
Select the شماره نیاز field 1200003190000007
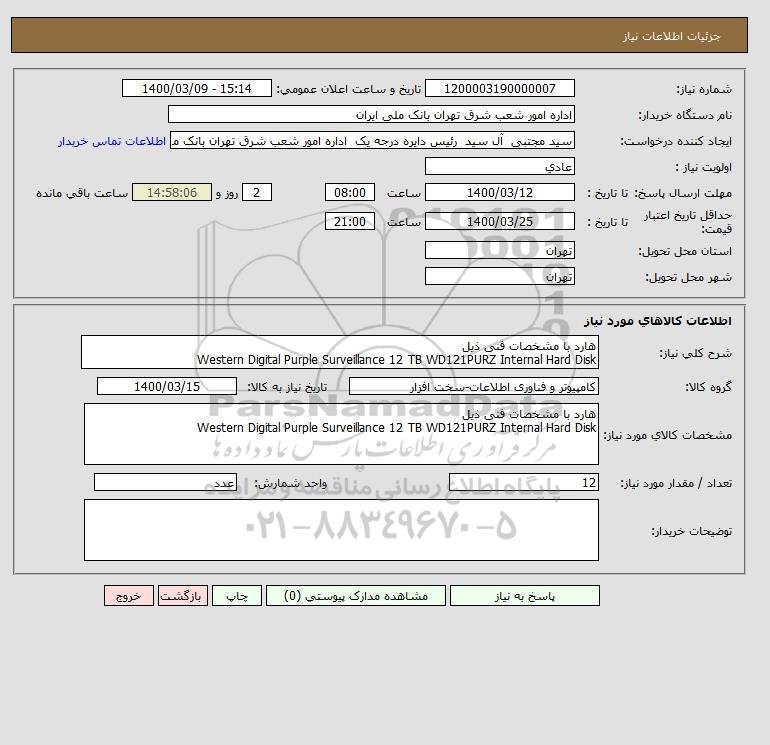[x=499, y=88]
